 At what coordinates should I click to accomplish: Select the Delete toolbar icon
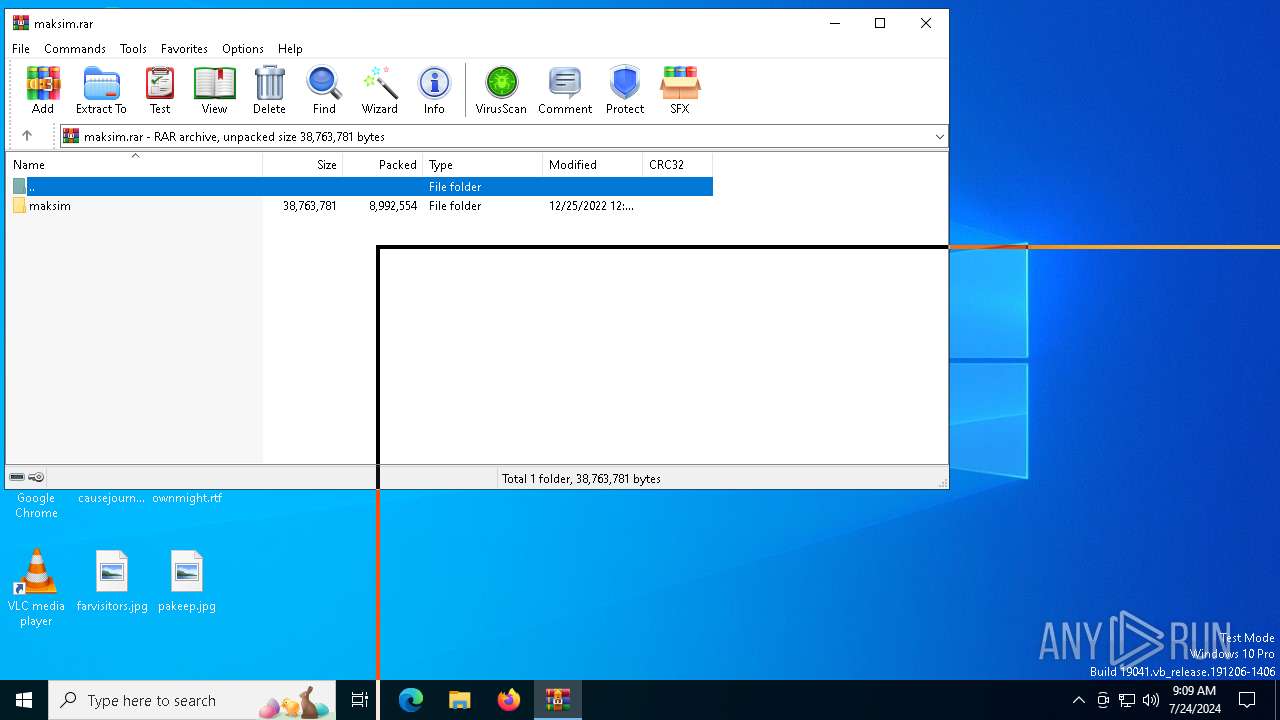tap(269, 91)
